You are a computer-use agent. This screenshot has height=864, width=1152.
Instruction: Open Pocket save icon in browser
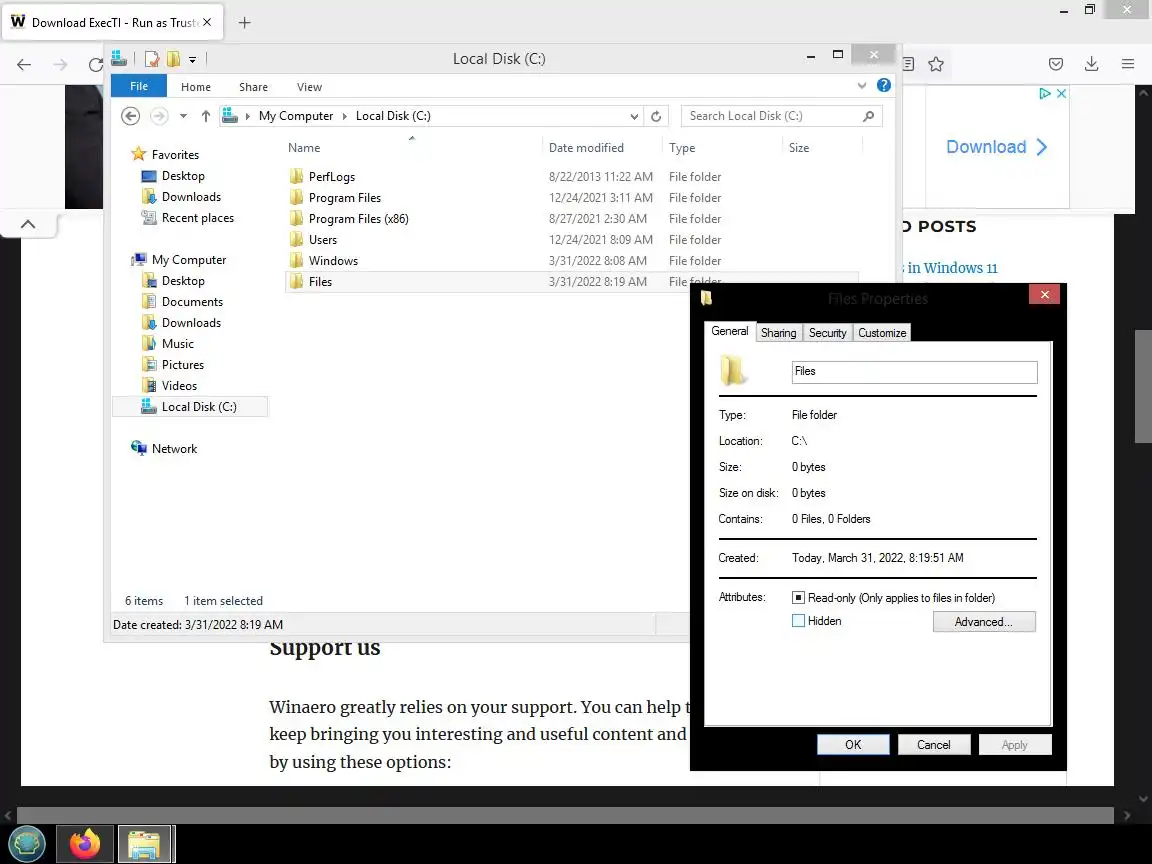pyautogui.click(x=1056, y=65)
